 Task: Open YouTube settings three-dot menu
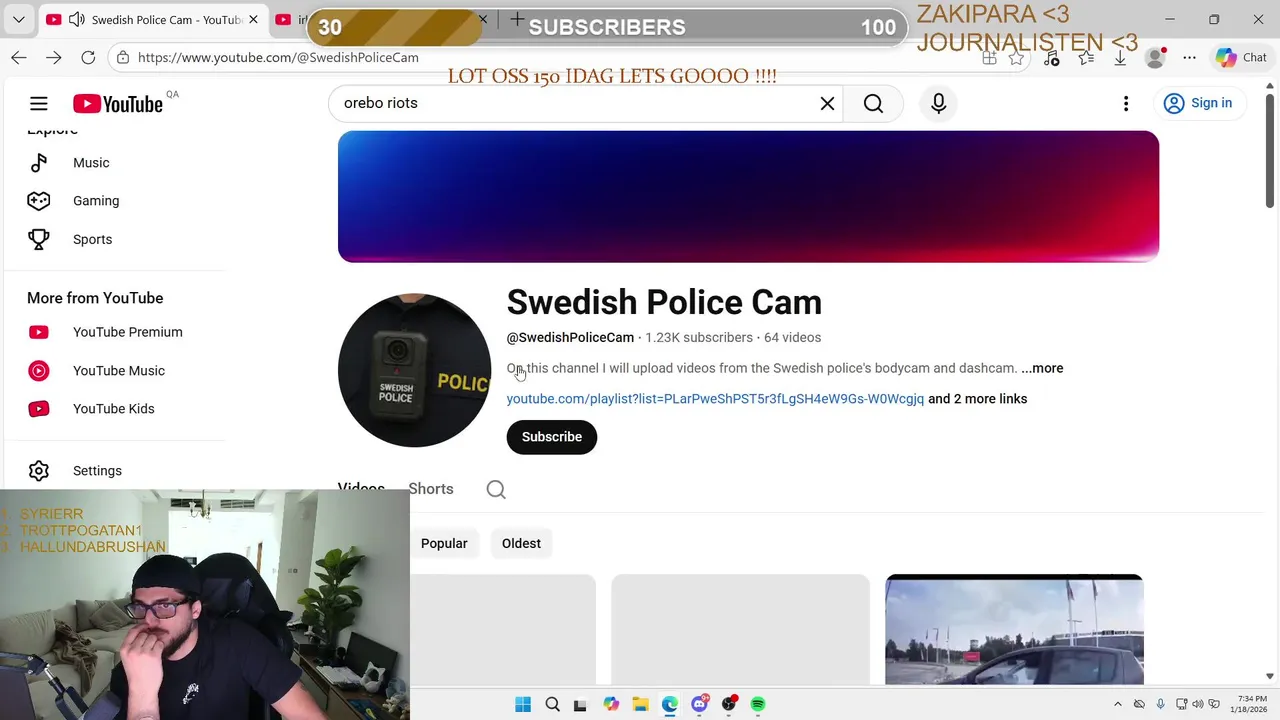pyautogui.click(x=1126, y=103)
